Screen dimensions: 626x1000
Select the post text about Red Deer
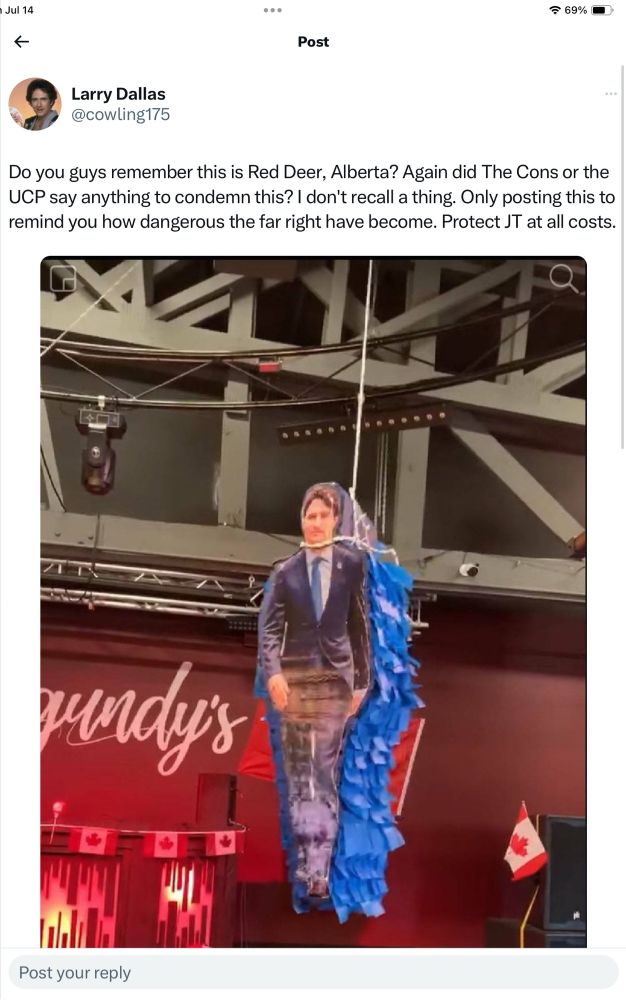[312, 197]
